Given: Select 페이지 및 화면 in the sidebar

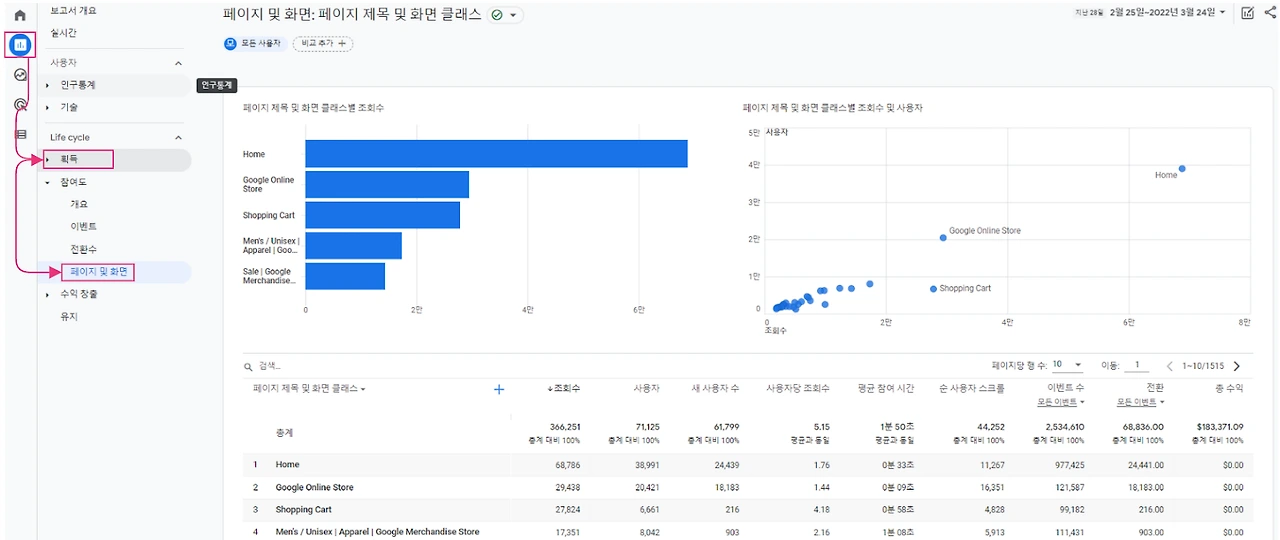Looking at the screenshot, I should pos(101,271).
